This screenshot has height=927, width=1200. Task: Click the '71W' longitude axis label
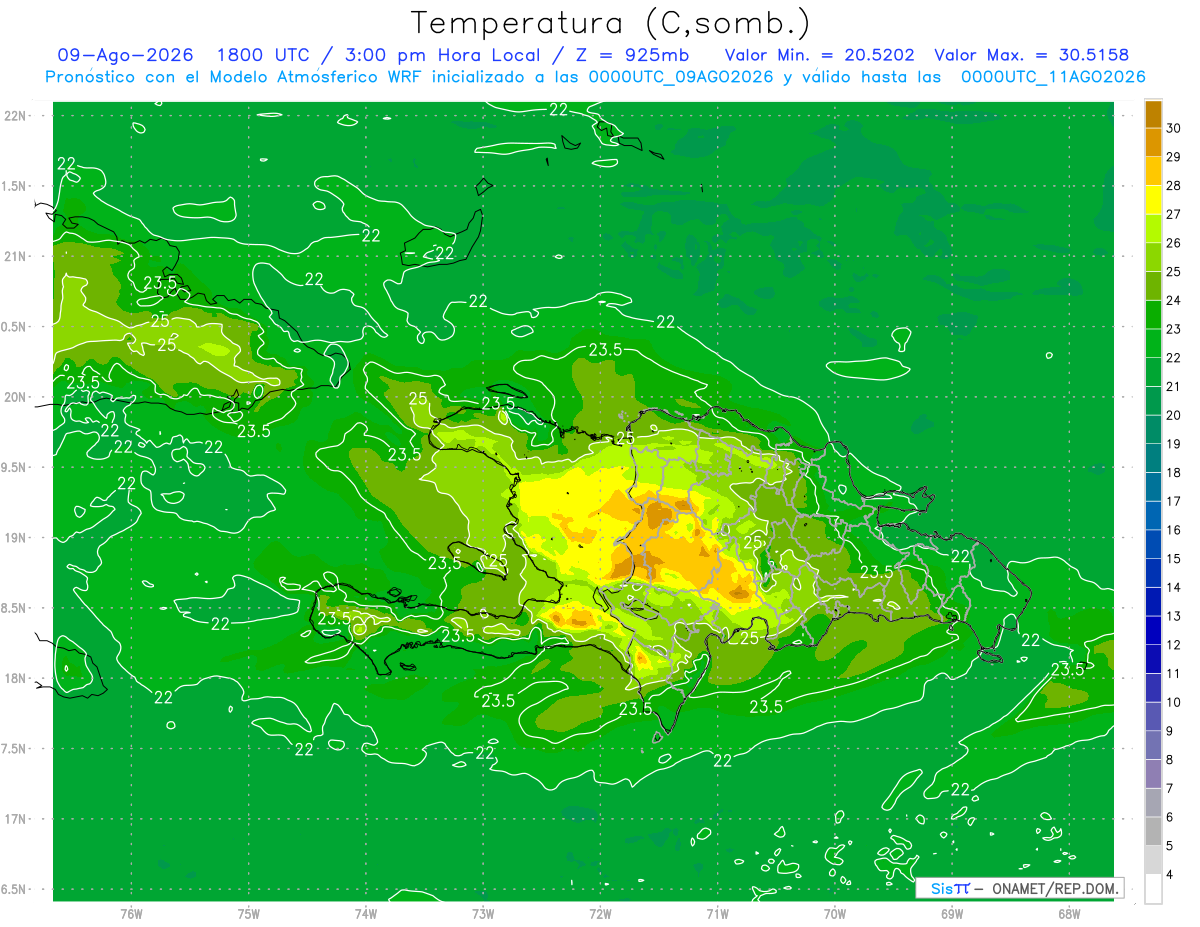tap(717, 914)
